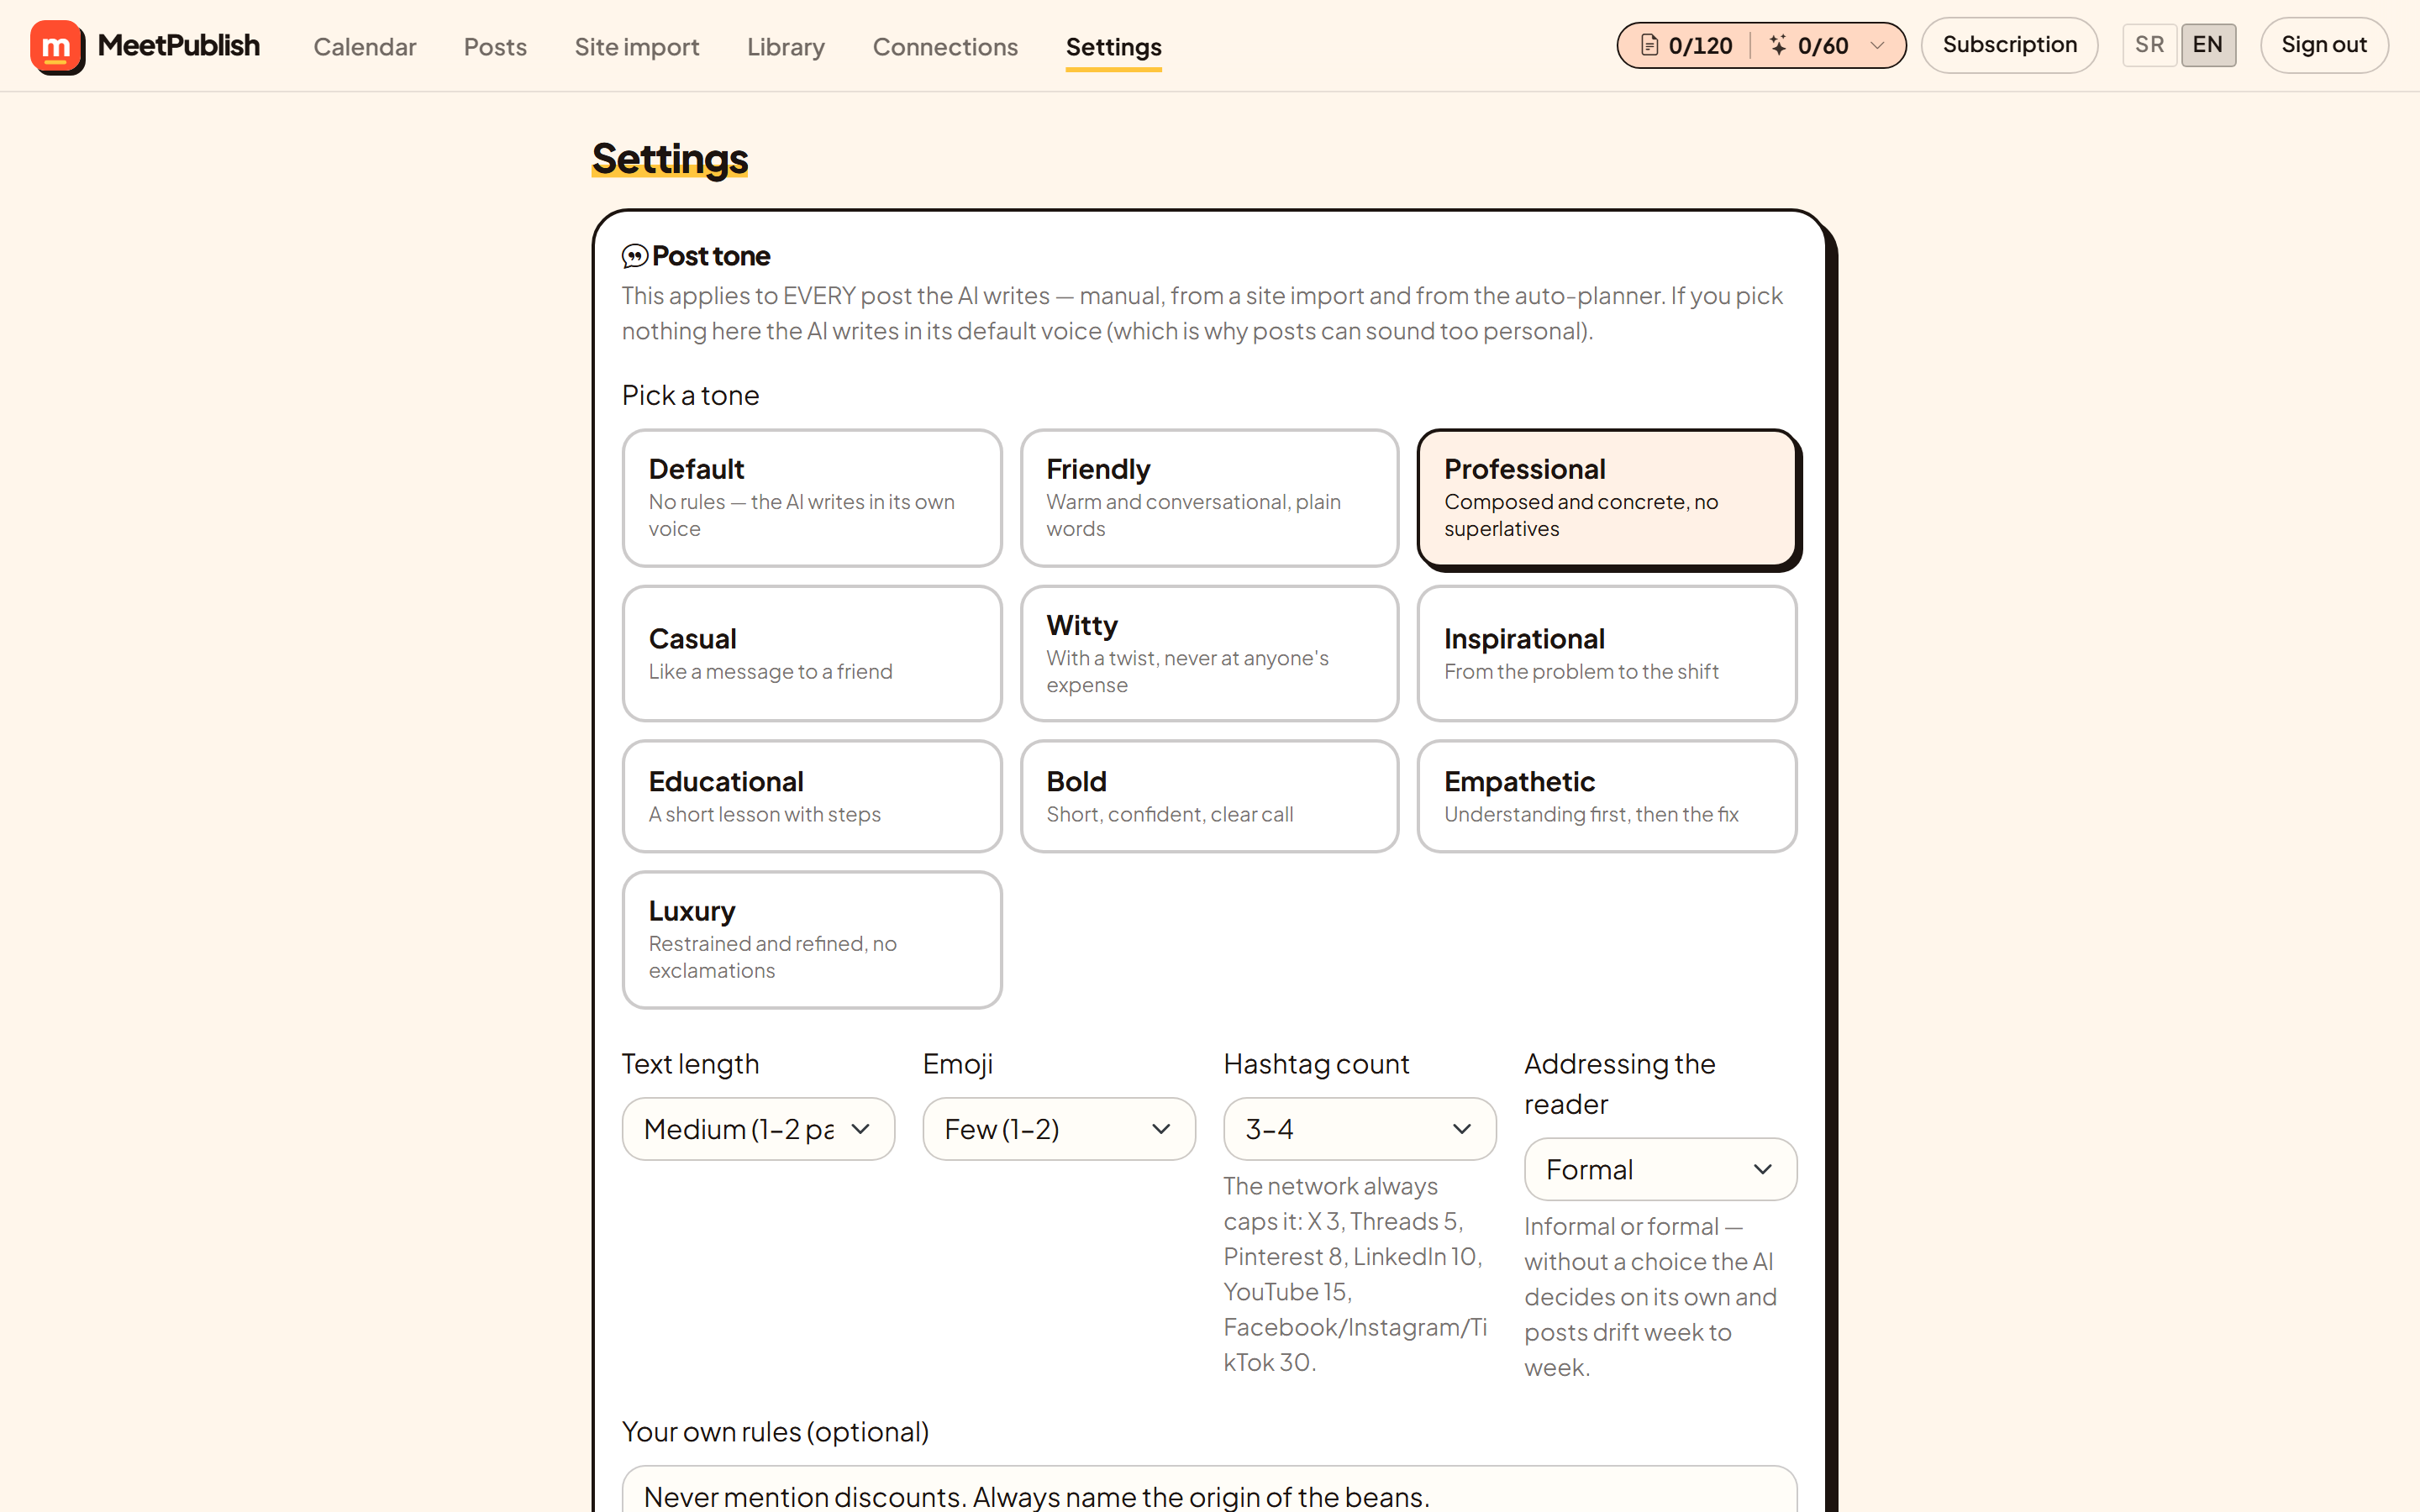
Task: Click the 'Informal or formal' helper text
Action: (x=1650, y=1297)
